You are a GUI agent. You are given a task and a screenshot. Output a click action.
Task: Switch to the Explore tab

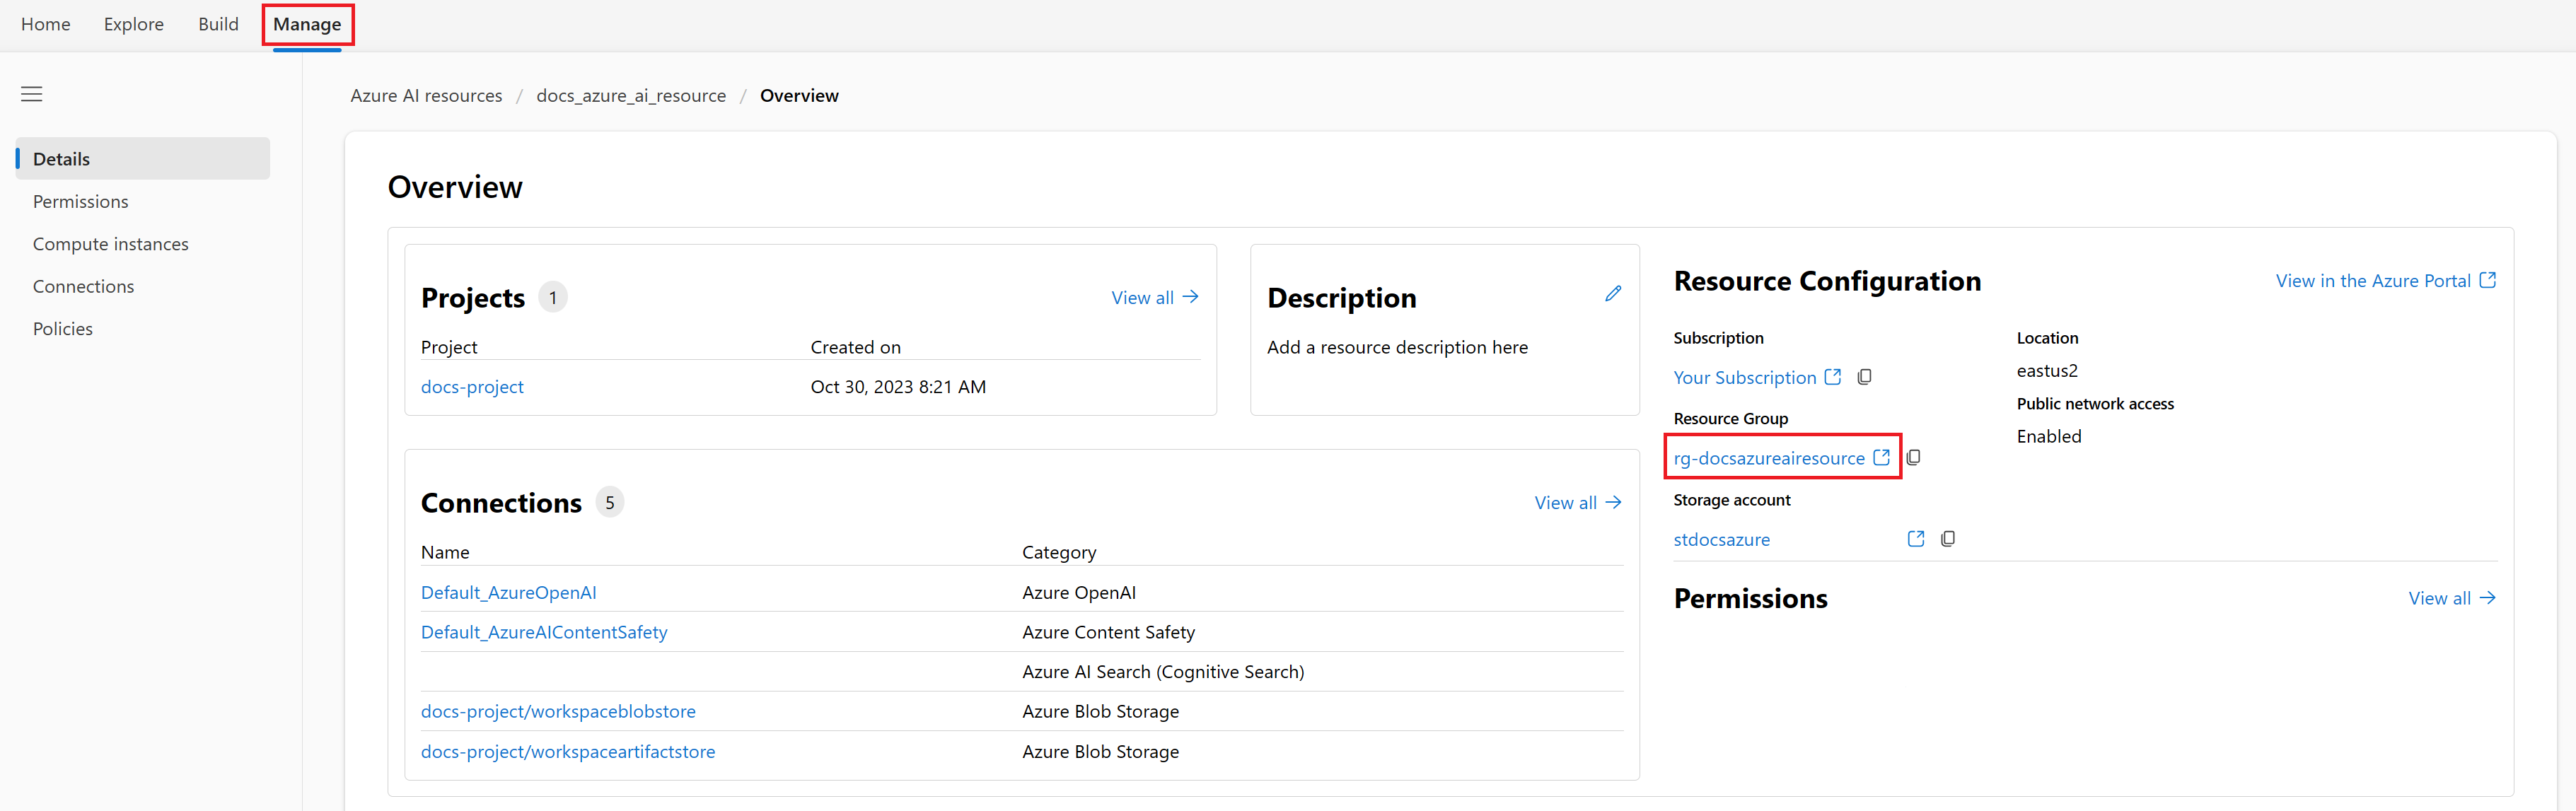pyautogui.click(x=134, y=24)
